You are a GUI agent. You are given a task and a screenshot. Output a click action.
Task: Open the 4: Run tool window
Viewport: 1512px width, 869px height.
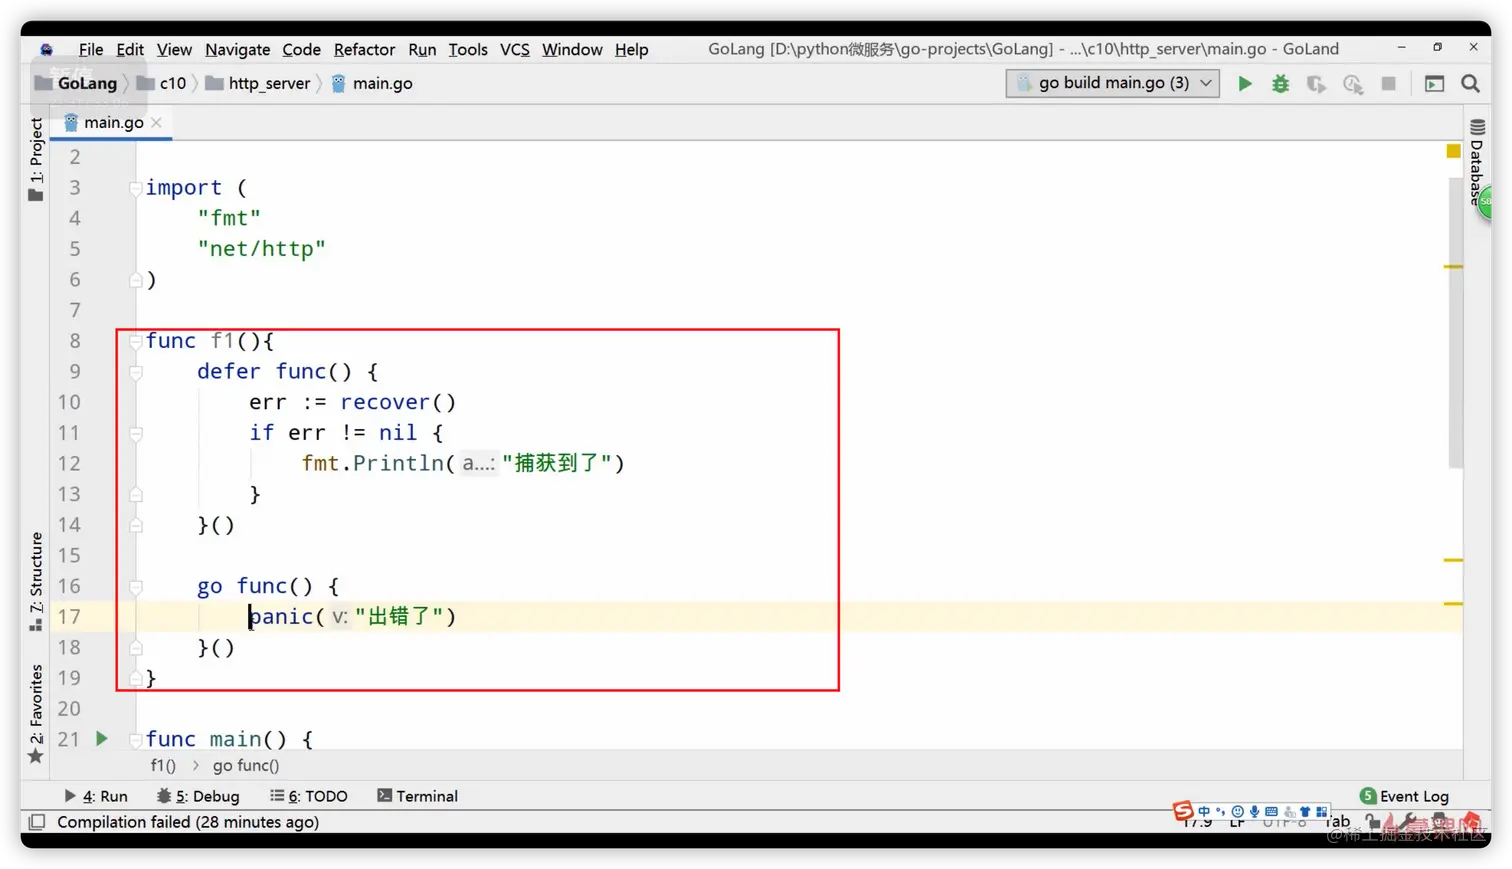96,796
